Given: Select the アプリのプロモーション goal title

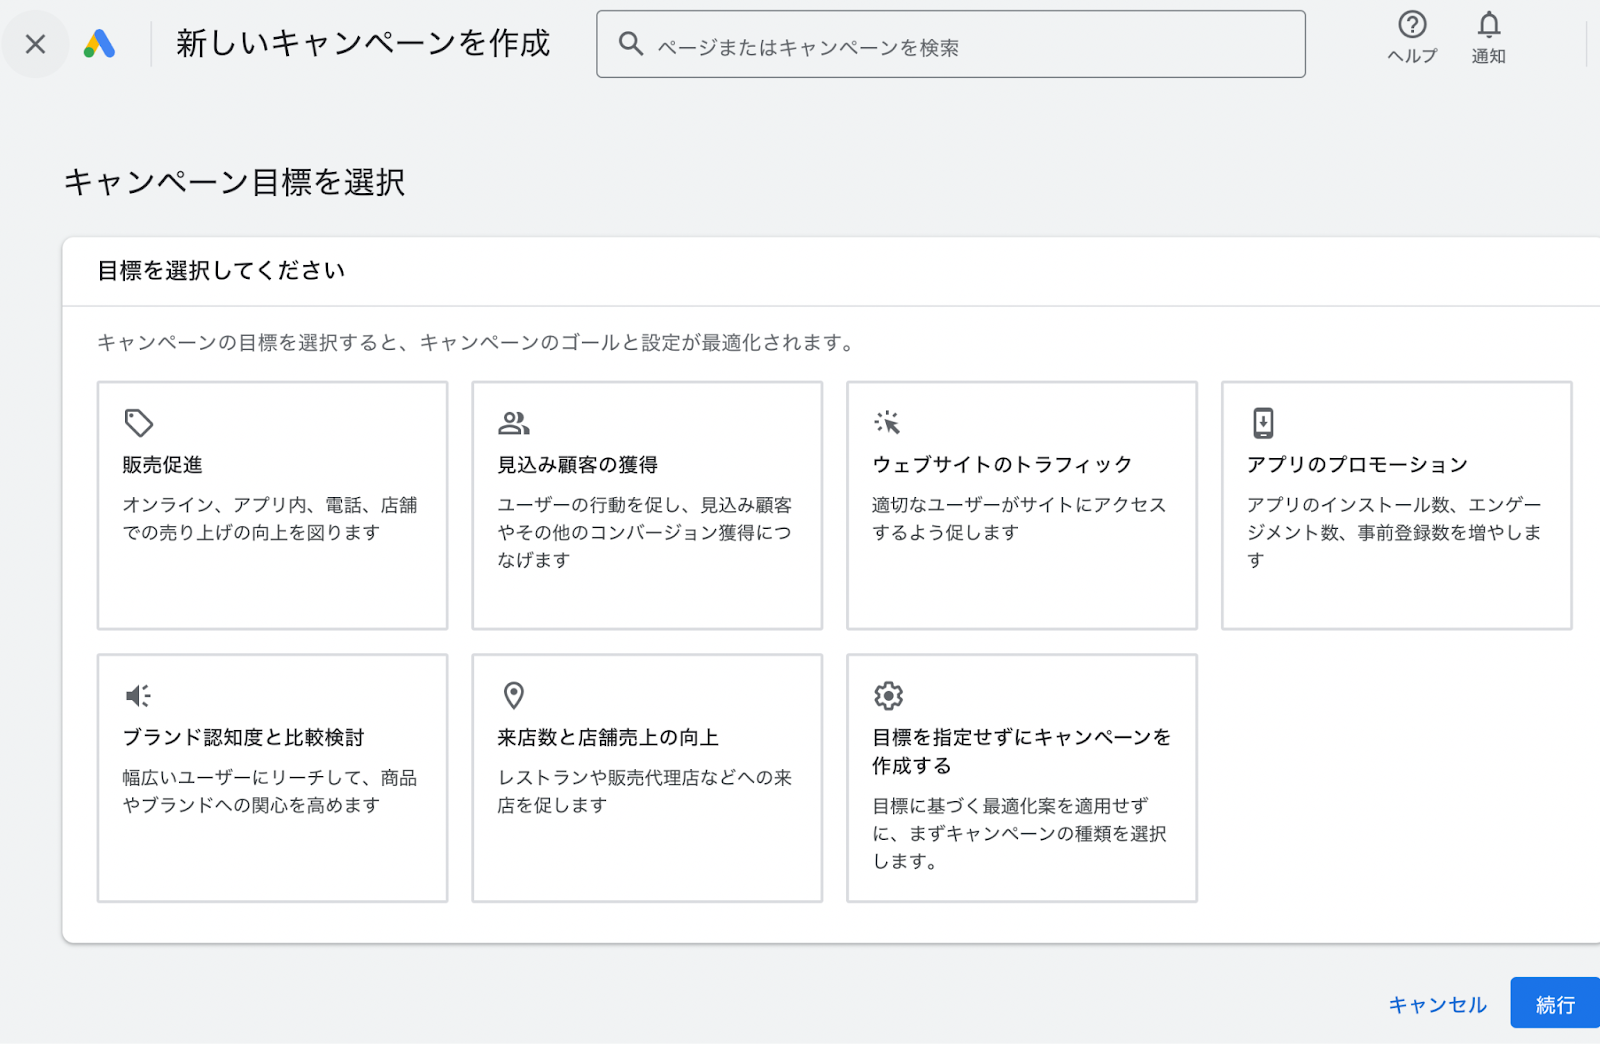Looking at the screenshot, I should pos(1357,465).
